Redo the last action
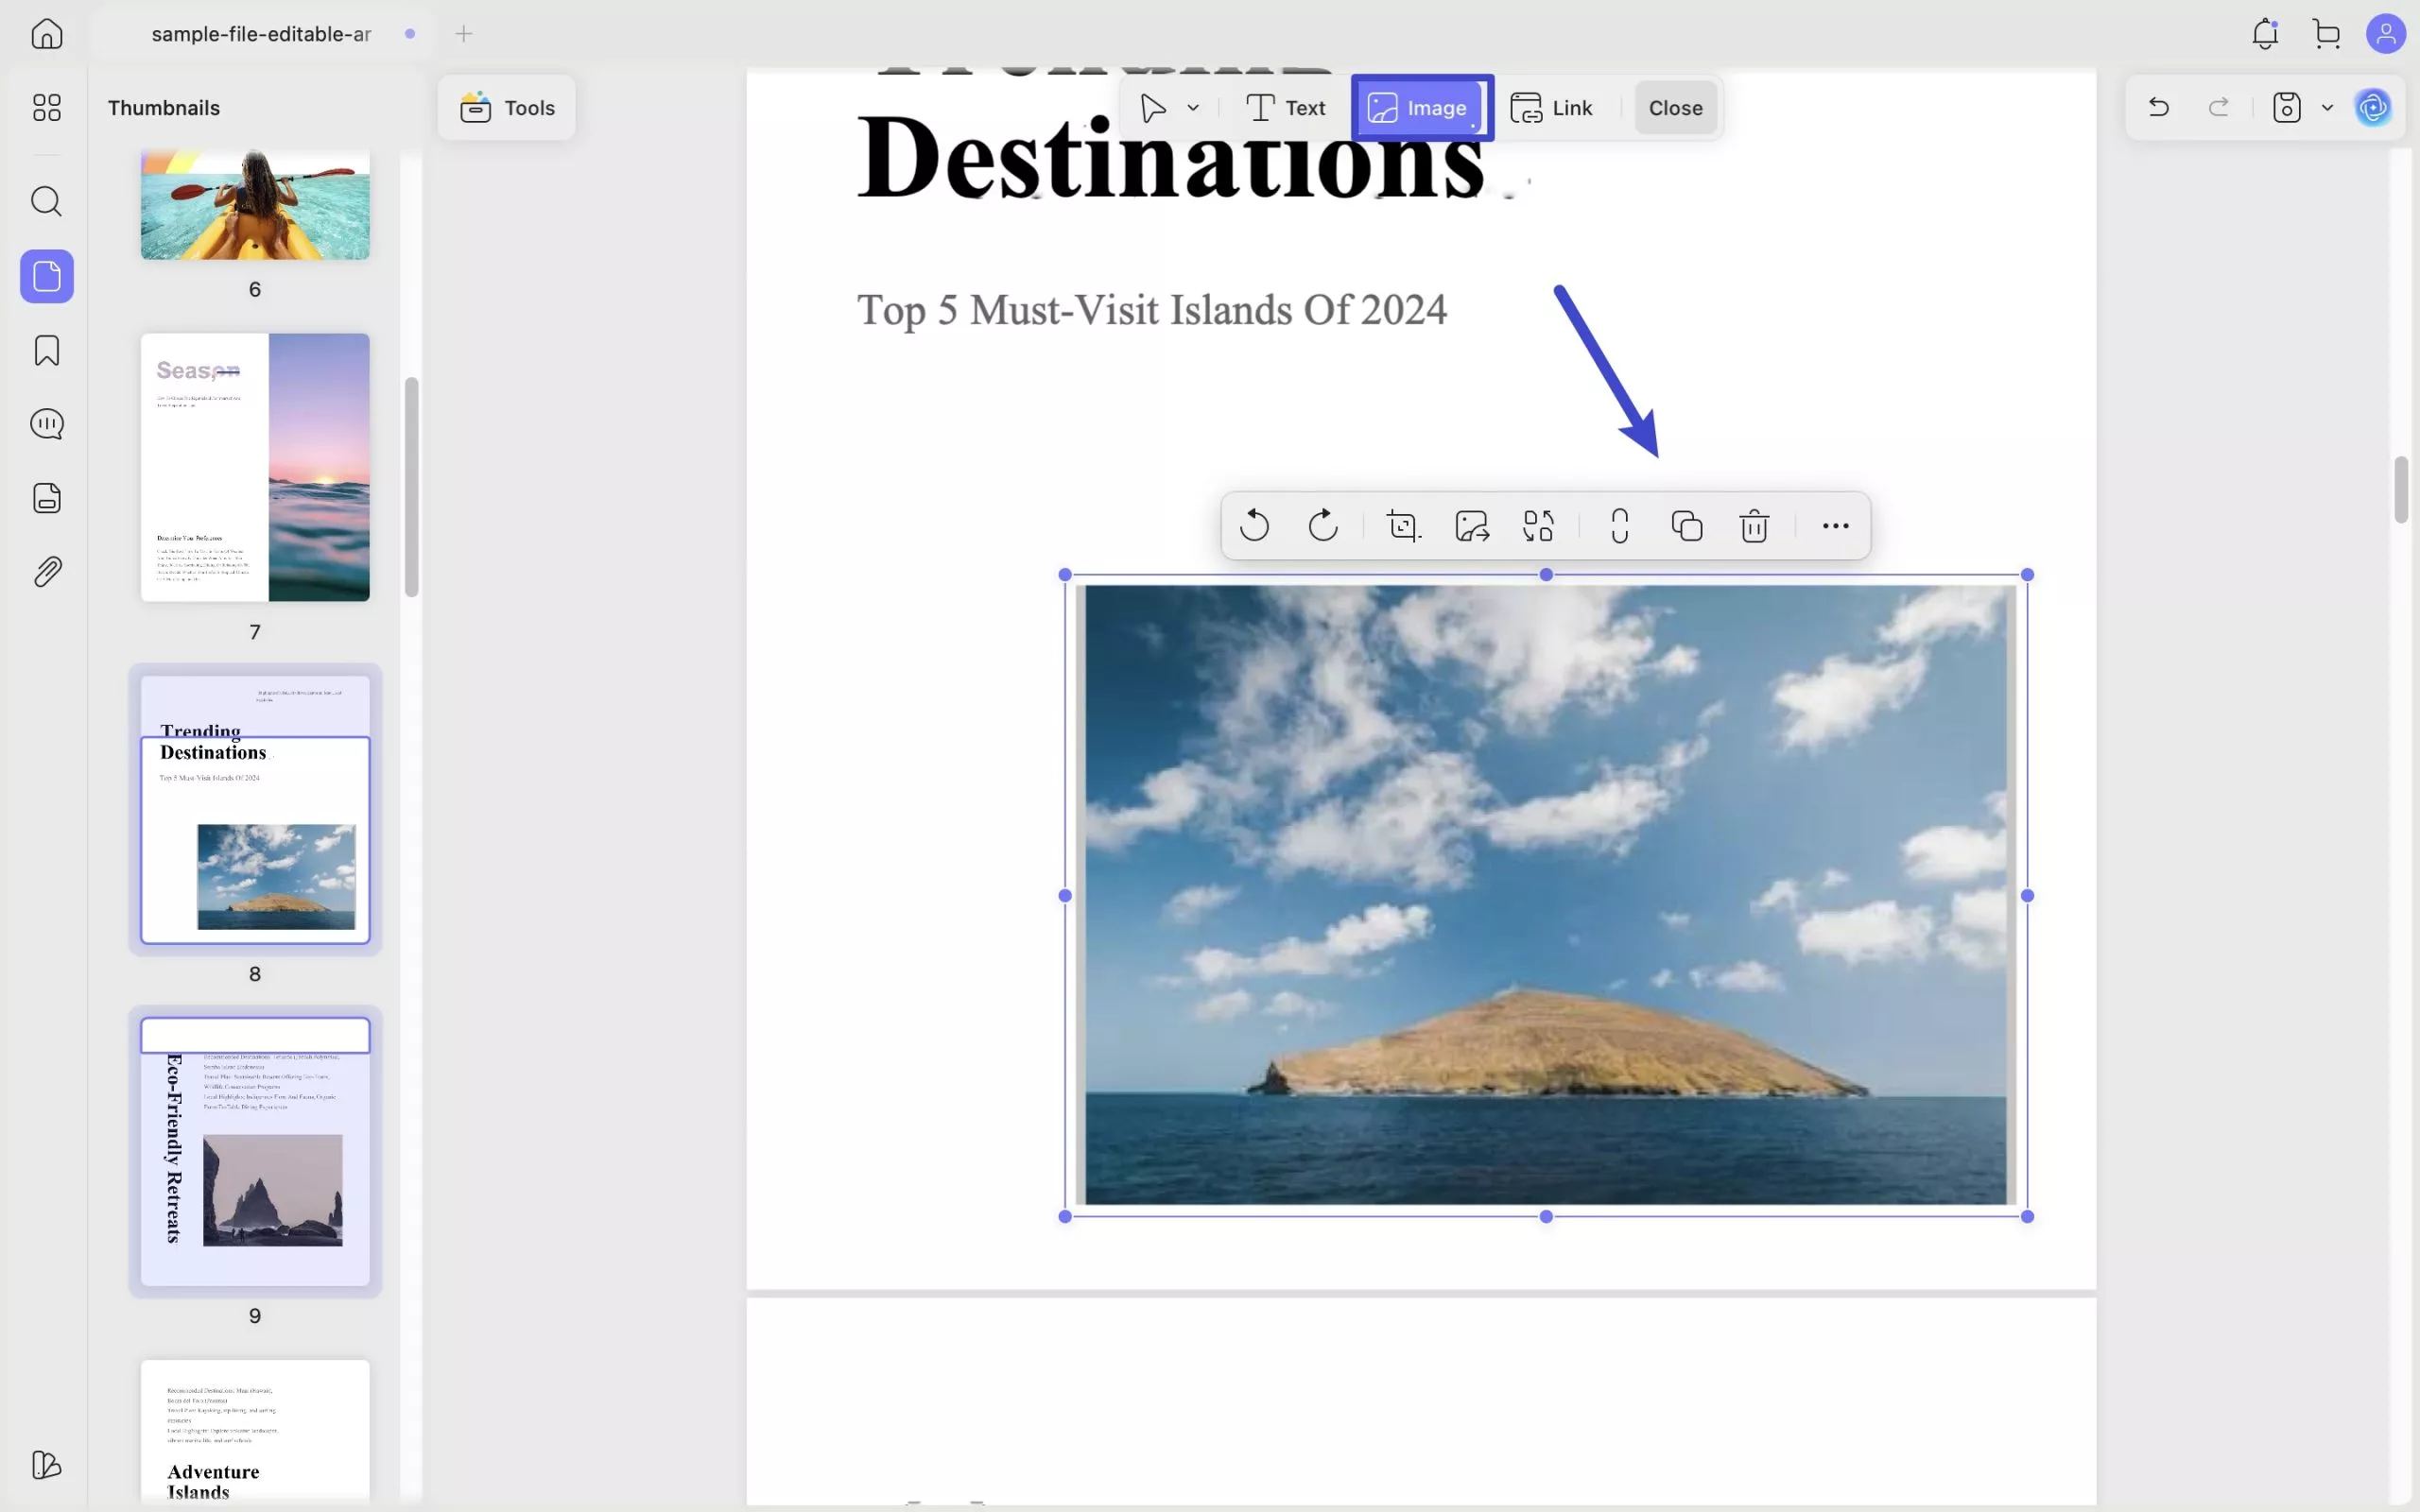 coord(2219,107)
